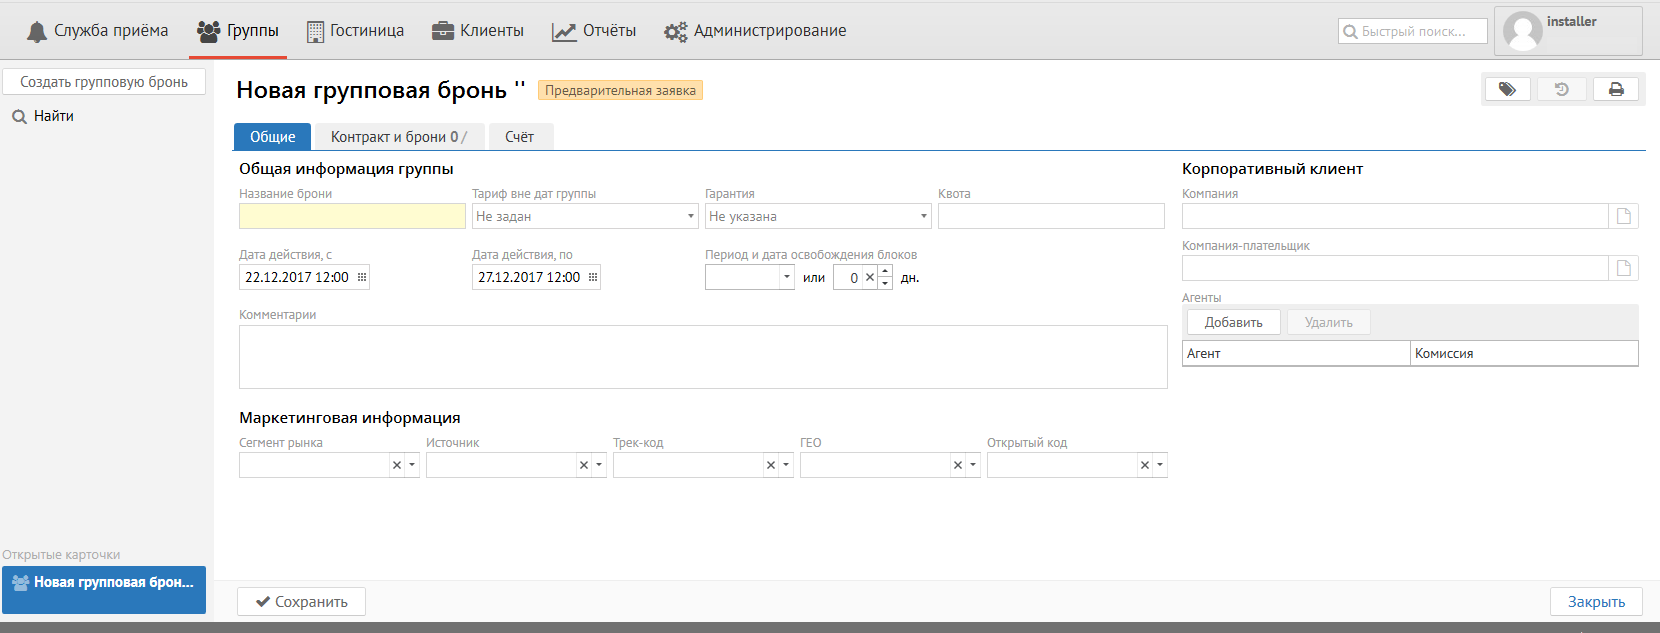Switch to the Контракт и брони tab
1660x633 pixels.
(398, 137)
